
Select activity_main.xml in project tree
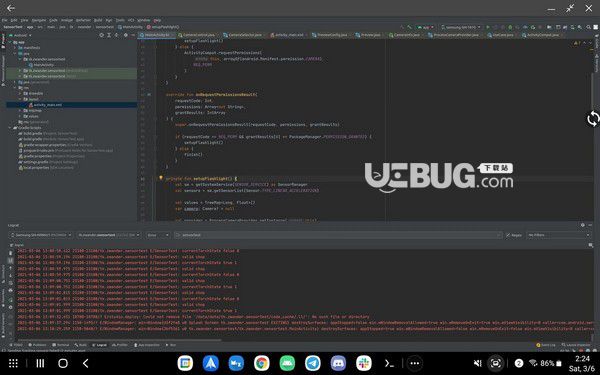pos(45,105)
